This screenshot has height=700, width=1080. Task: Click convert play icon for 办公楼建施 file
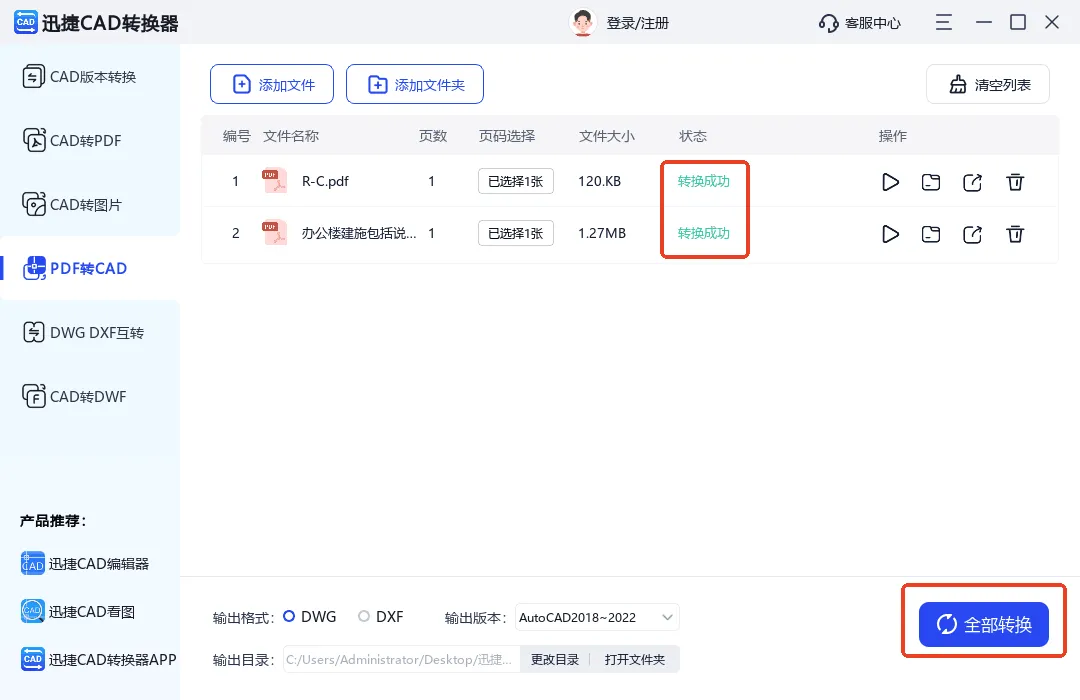[x=890, y=234]
